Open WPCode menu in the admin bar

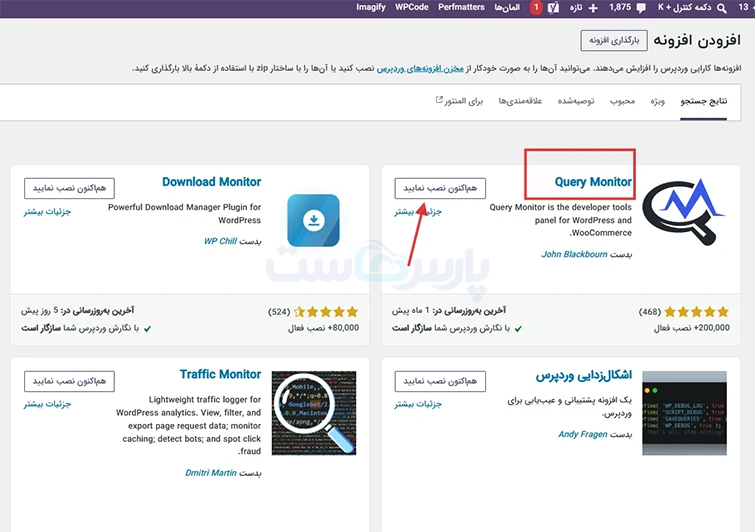pos(412,7)
